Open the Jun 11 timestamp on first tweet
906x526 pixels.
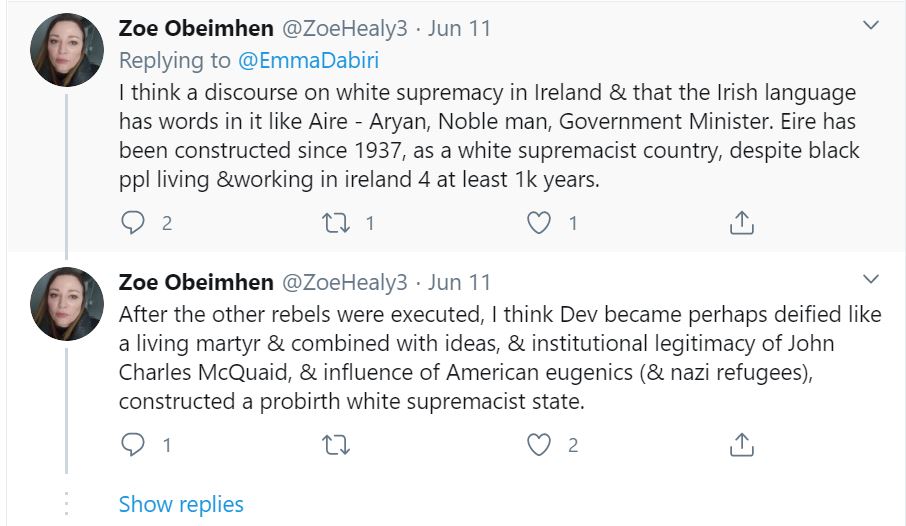(x=459, y=28)
